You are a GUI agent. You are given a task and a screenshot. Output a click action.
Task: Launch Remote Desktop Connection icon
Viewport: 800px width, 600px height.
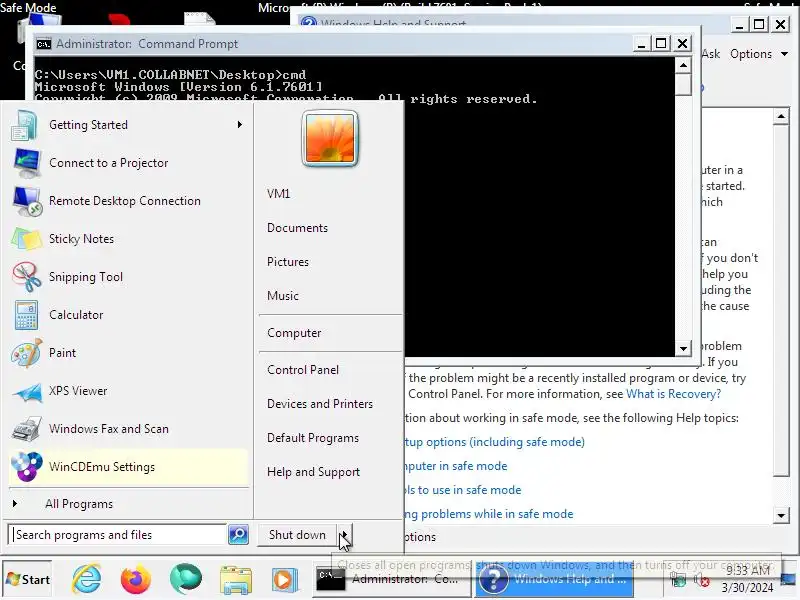27,201
